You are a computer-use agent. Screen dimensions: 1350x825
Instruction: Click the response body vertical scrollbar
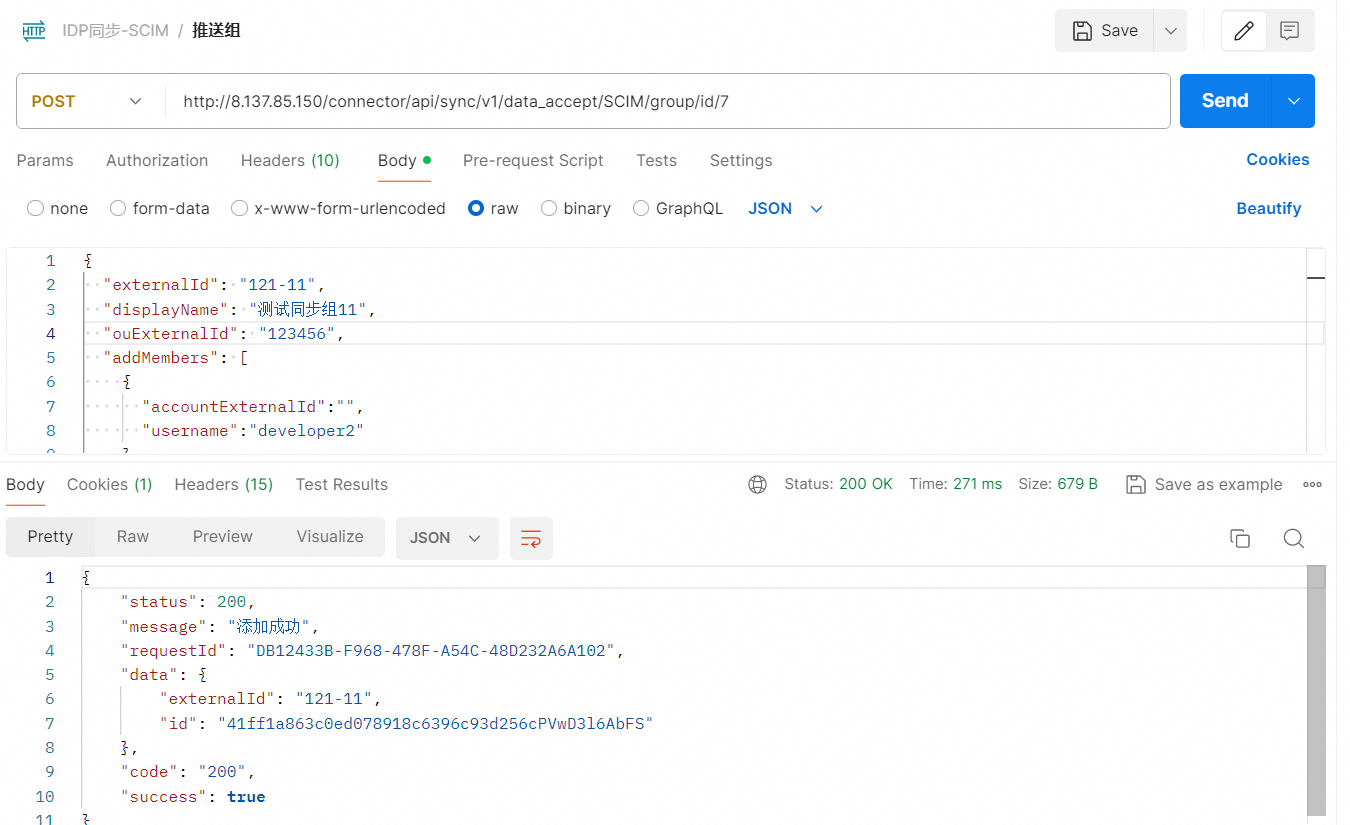click(x=1316, y=690)
